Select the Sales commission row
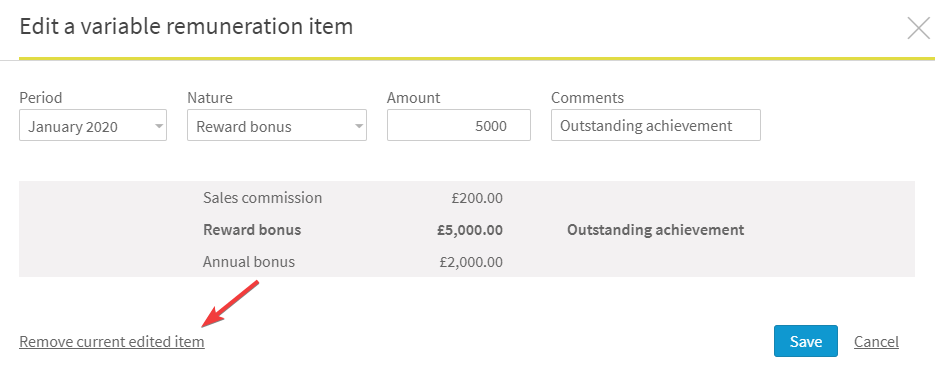The image size is (935, 365). [467, 198]
